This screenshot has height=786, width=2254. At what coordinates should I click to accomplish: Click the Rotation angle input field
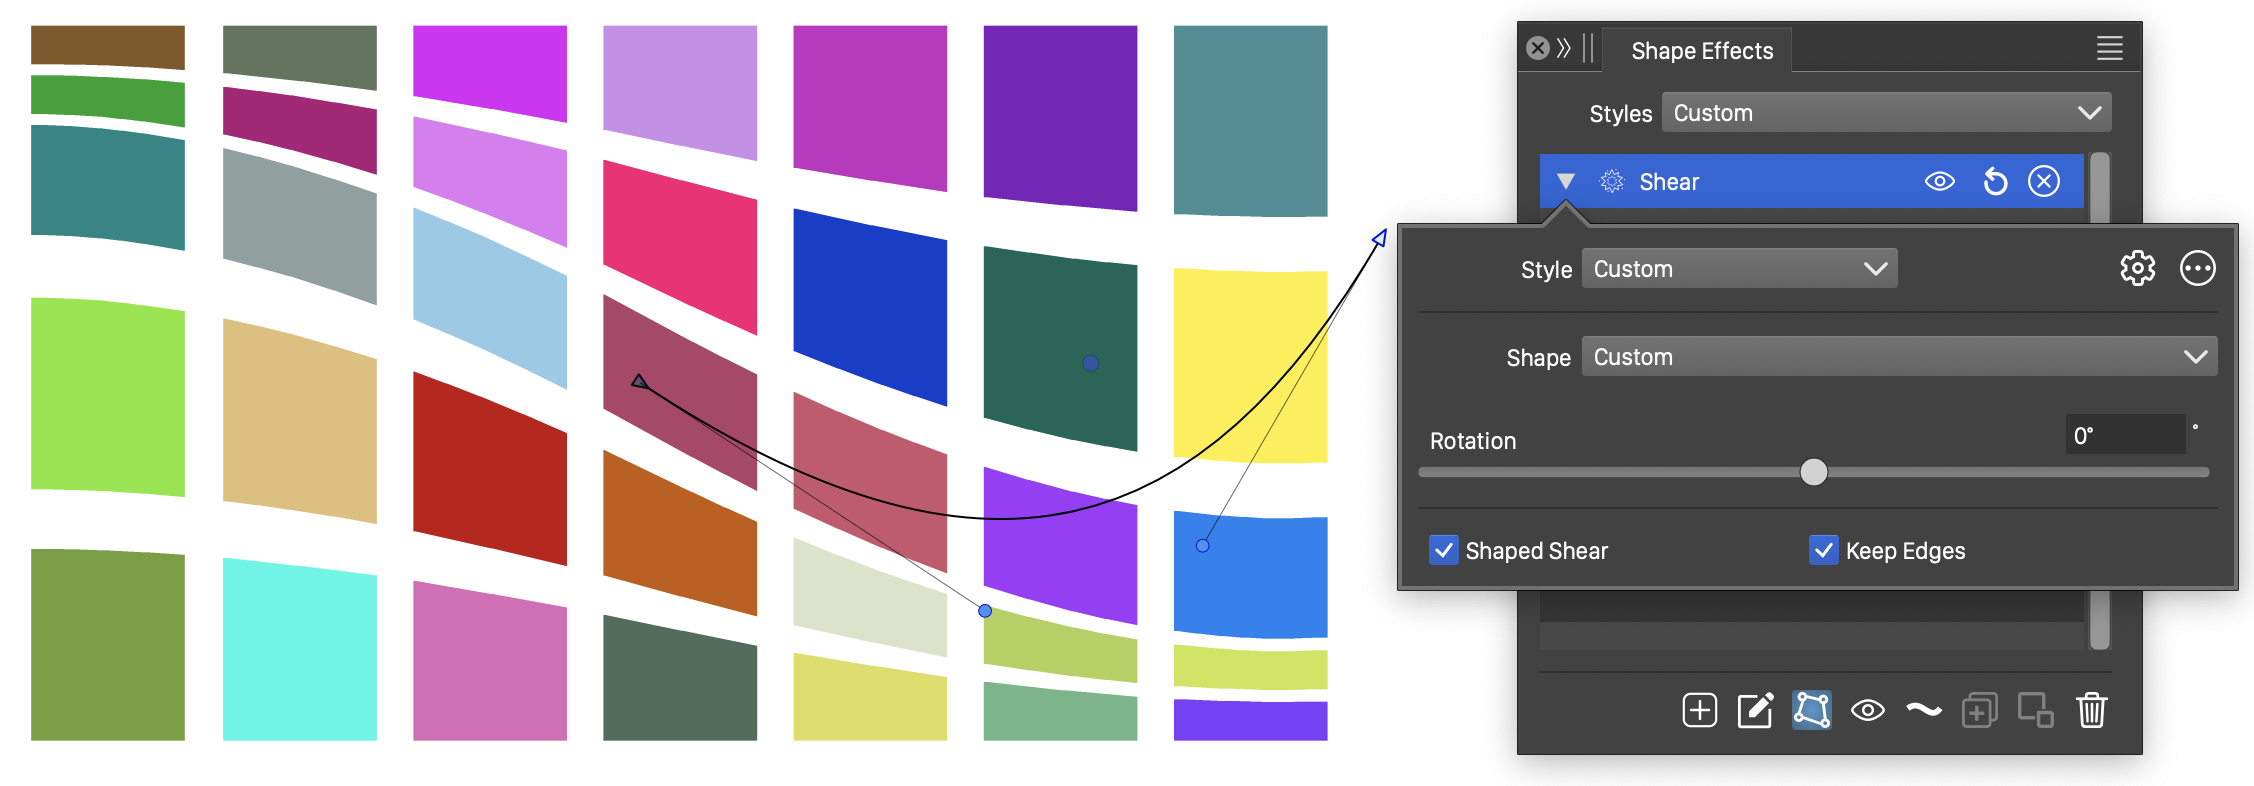pyautogui.click(x=2124, y=436)
